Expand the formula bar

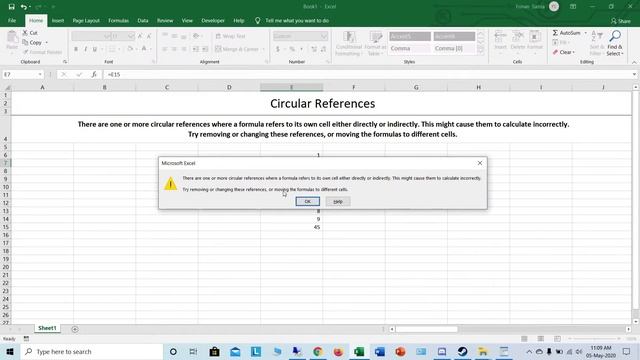tap(634, 75)
